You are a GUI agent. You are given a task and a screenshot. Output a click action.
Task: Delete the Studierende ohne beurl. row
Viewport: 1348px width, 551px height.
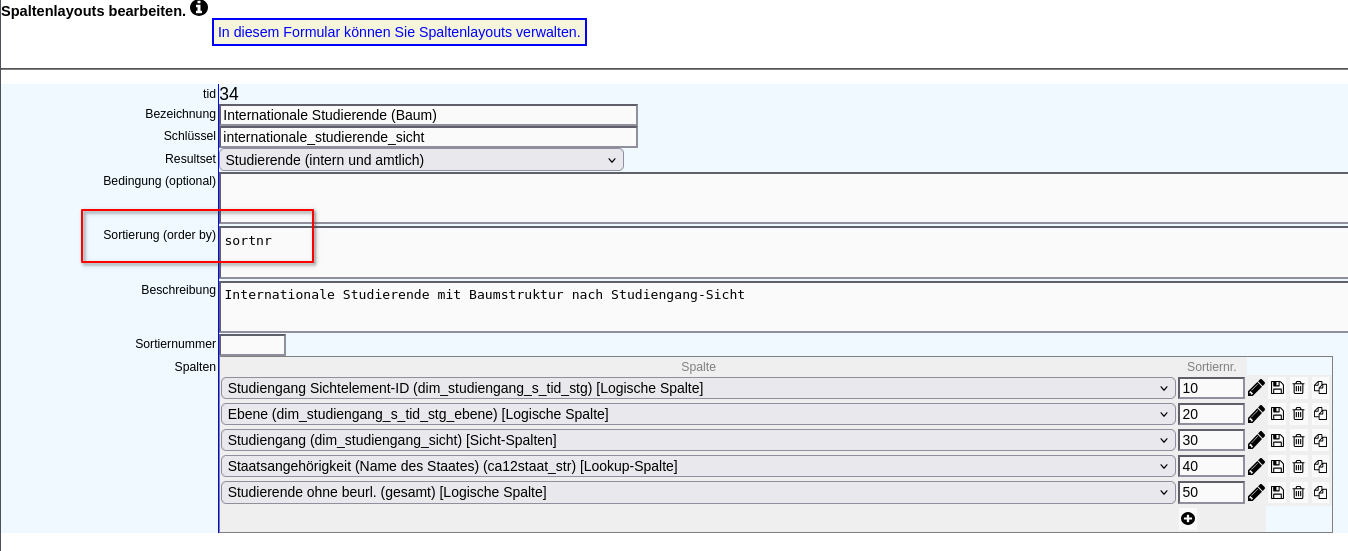tap(1298, 492)
